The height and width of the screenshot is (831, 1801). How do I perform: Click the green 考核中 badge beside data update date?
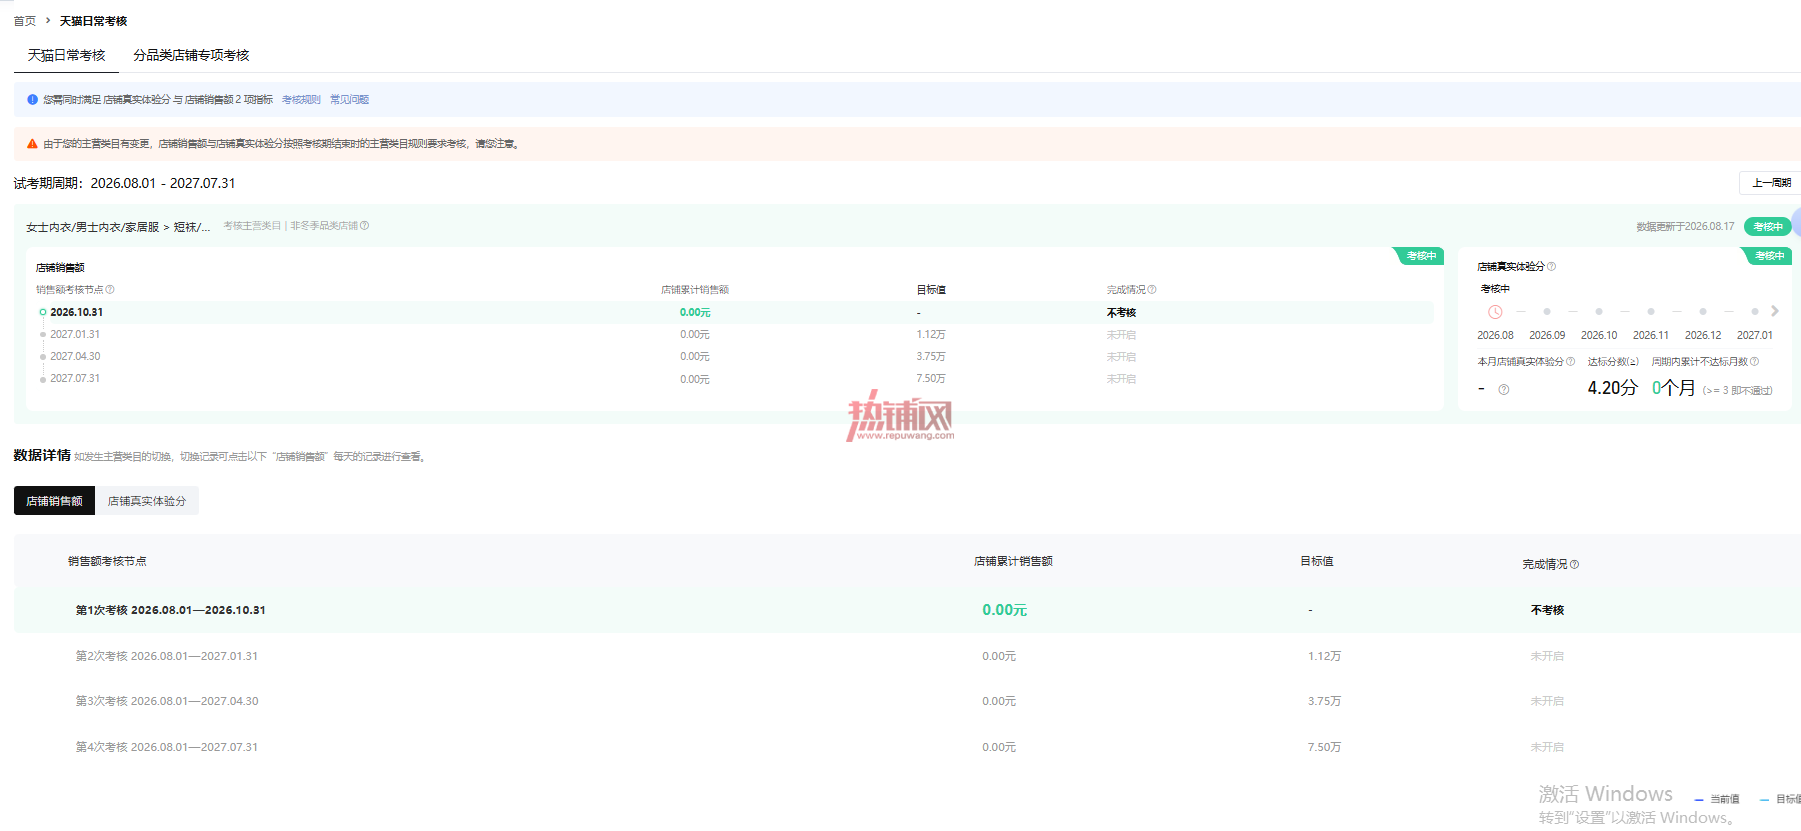pos(1767,227)
